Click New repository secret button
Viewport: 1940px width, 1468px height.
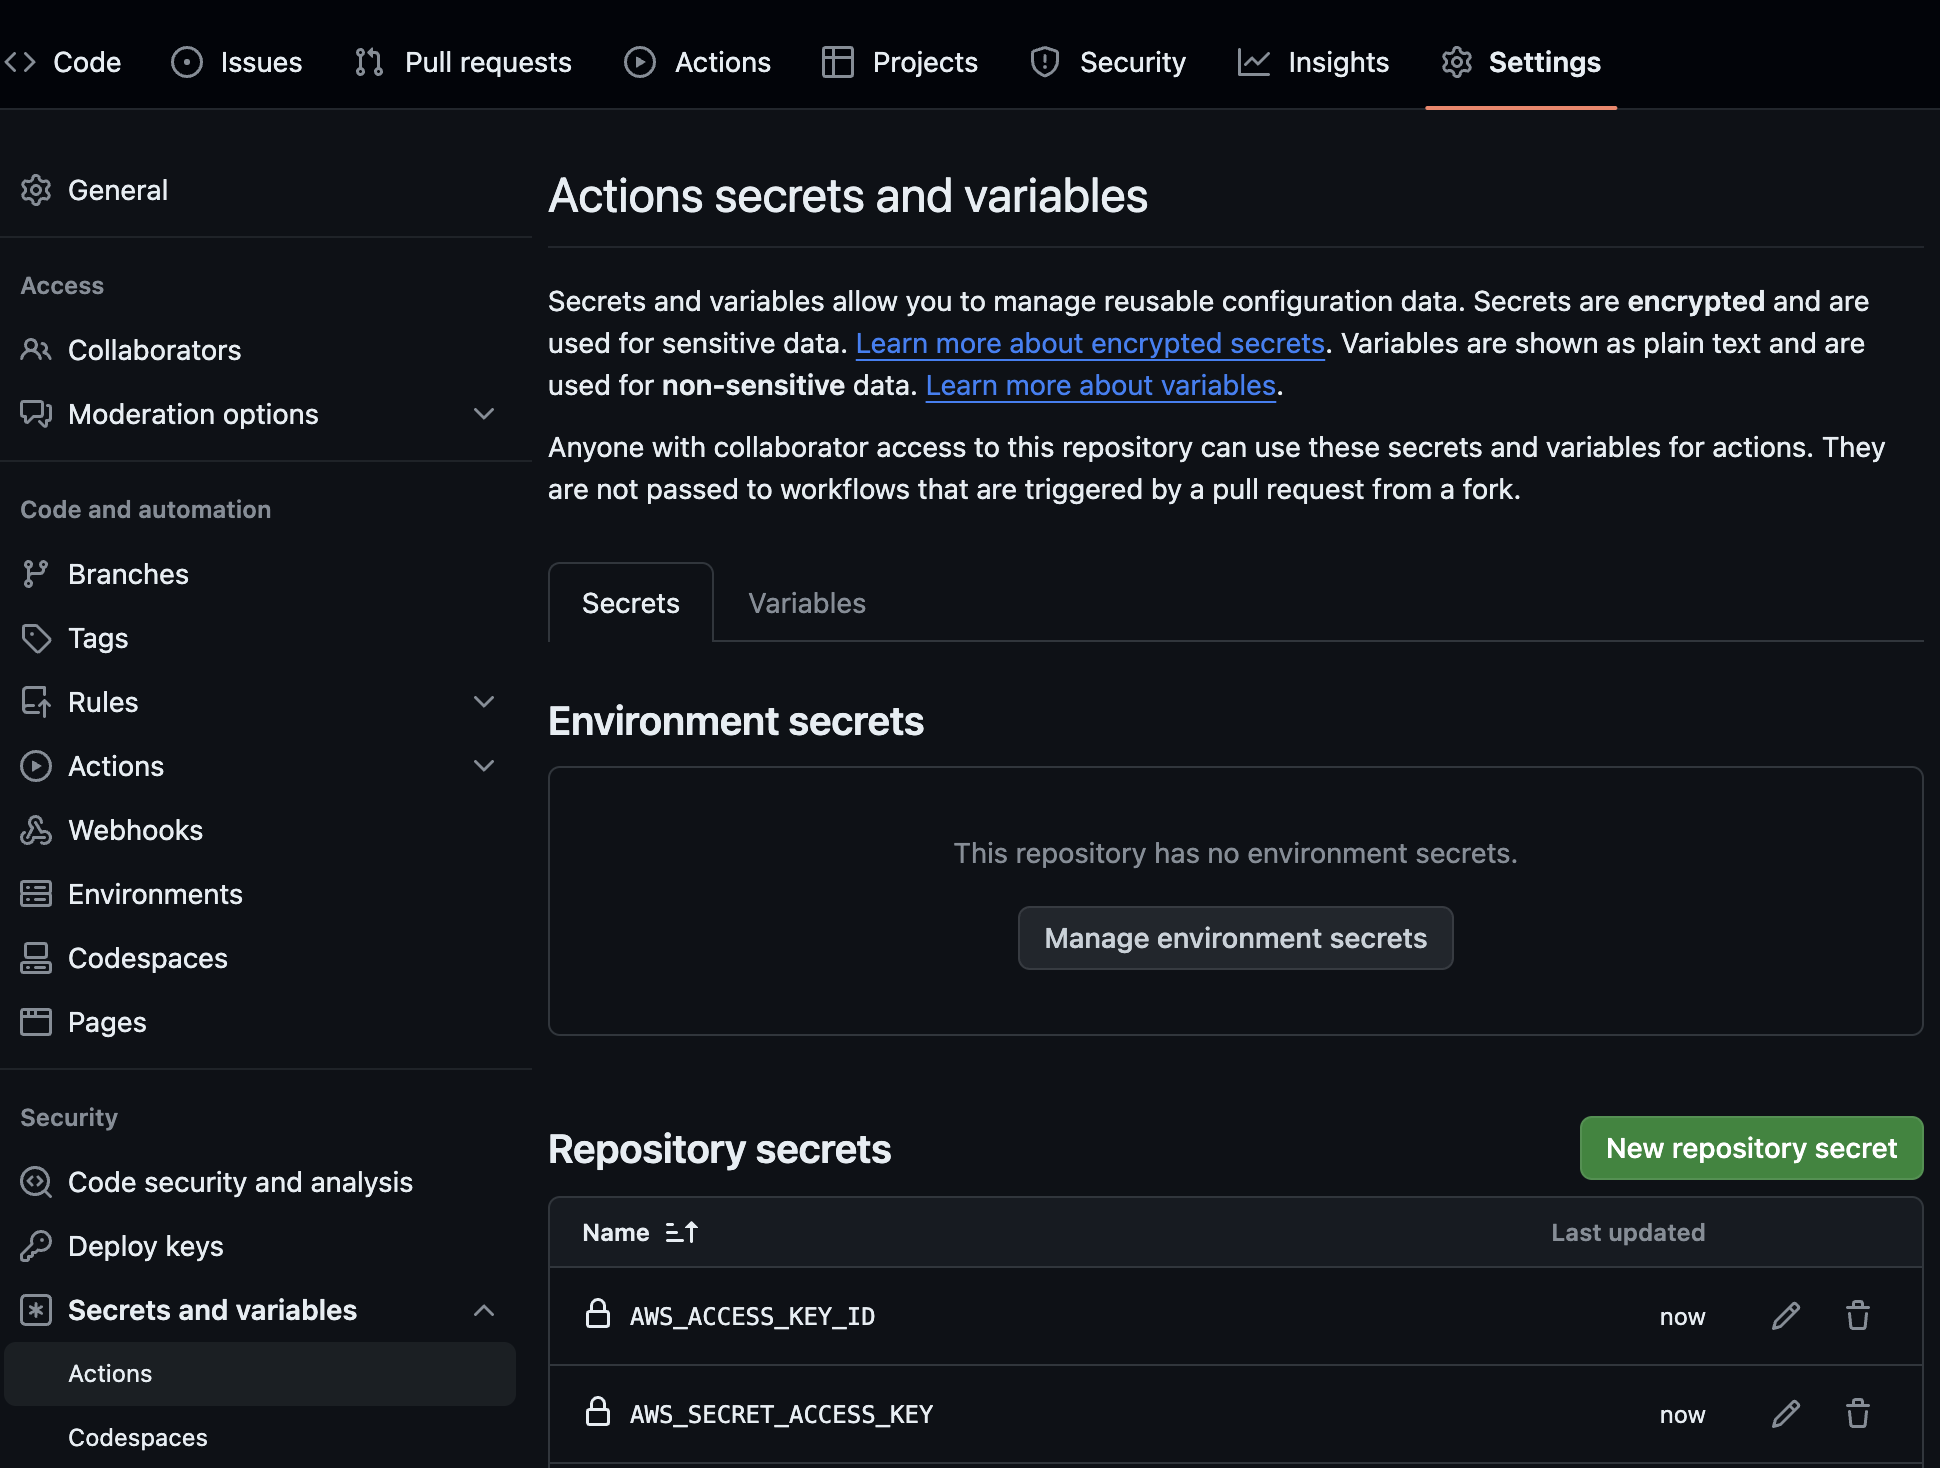click(x=1751, y=1148)
